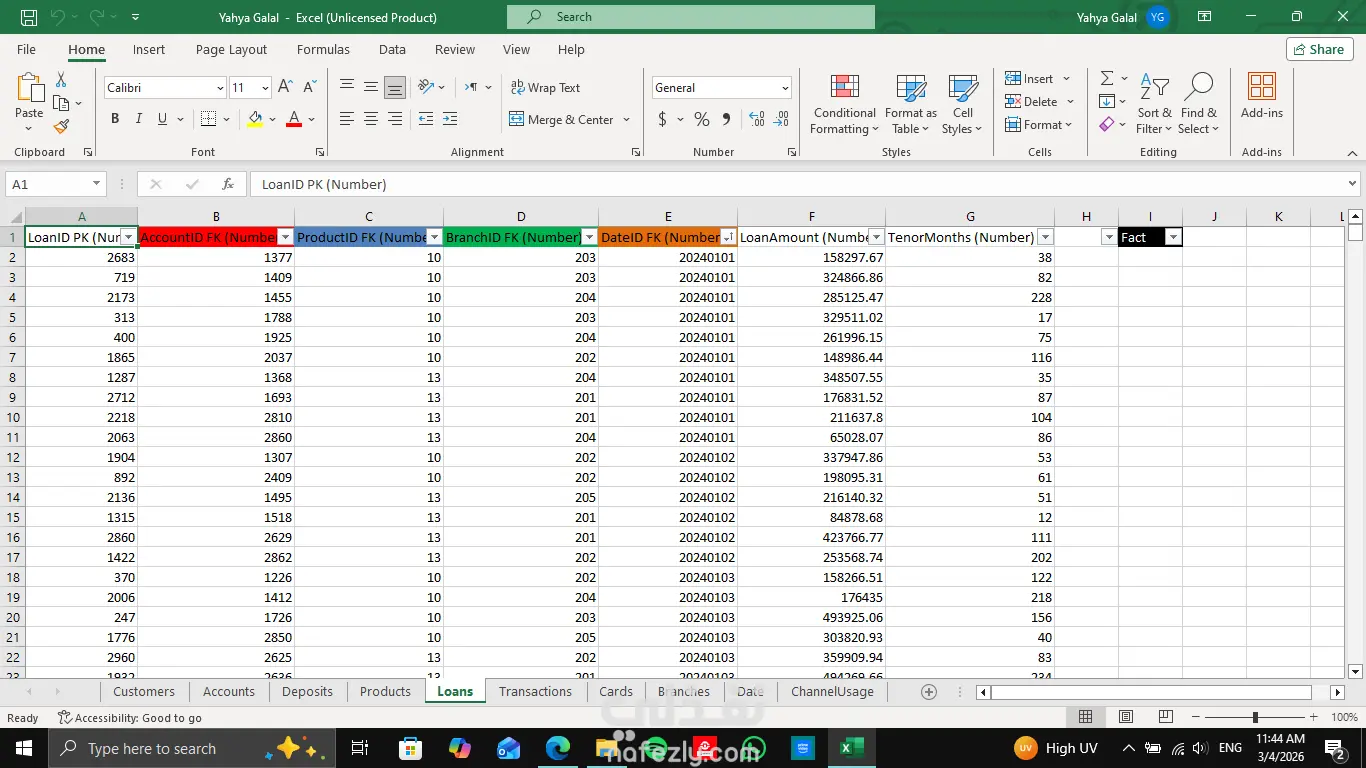Viewport: 1366px width, 768px height.
Task: Open filter dropdown for AccountID FK column
Action: coord(285,237)
